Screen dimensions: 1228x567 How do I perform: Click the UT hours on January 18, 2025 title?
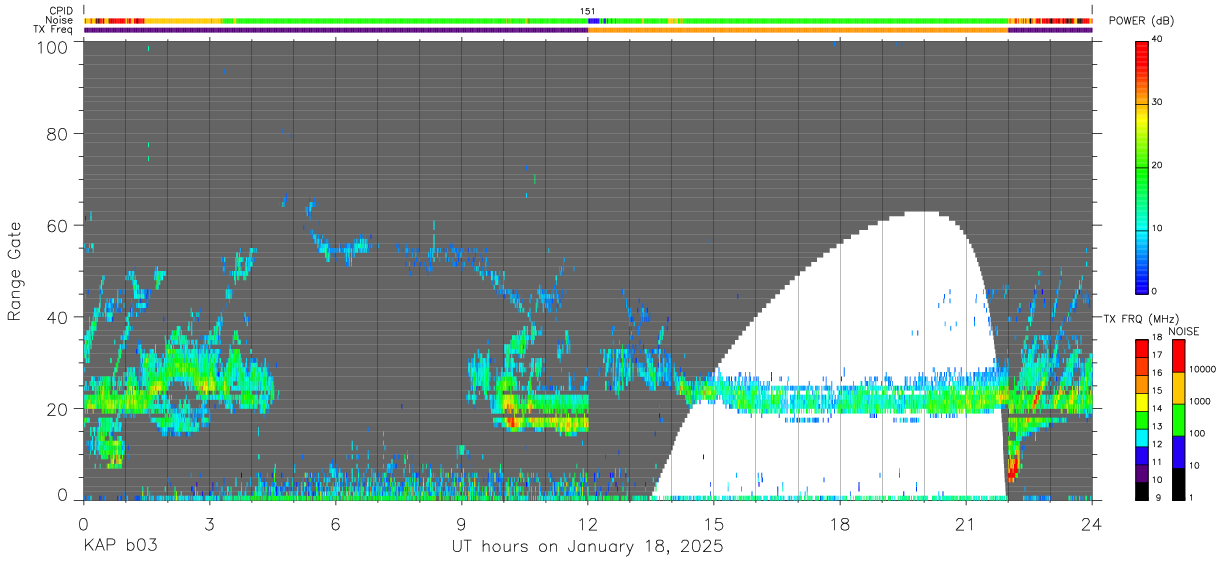tap(587, 547)
